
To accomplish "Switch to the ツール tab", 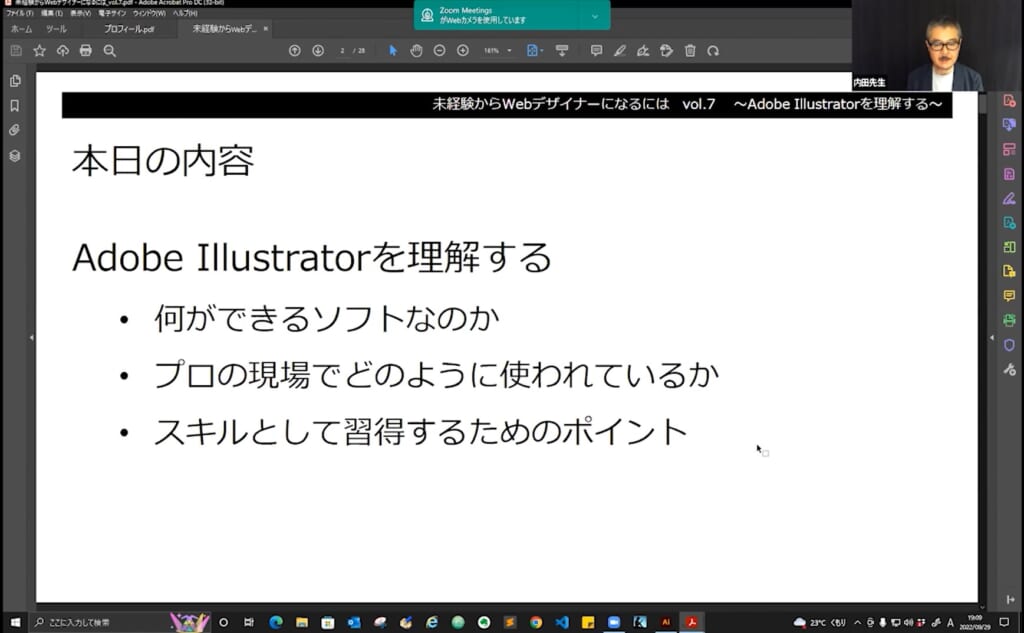I will point(56,29).
